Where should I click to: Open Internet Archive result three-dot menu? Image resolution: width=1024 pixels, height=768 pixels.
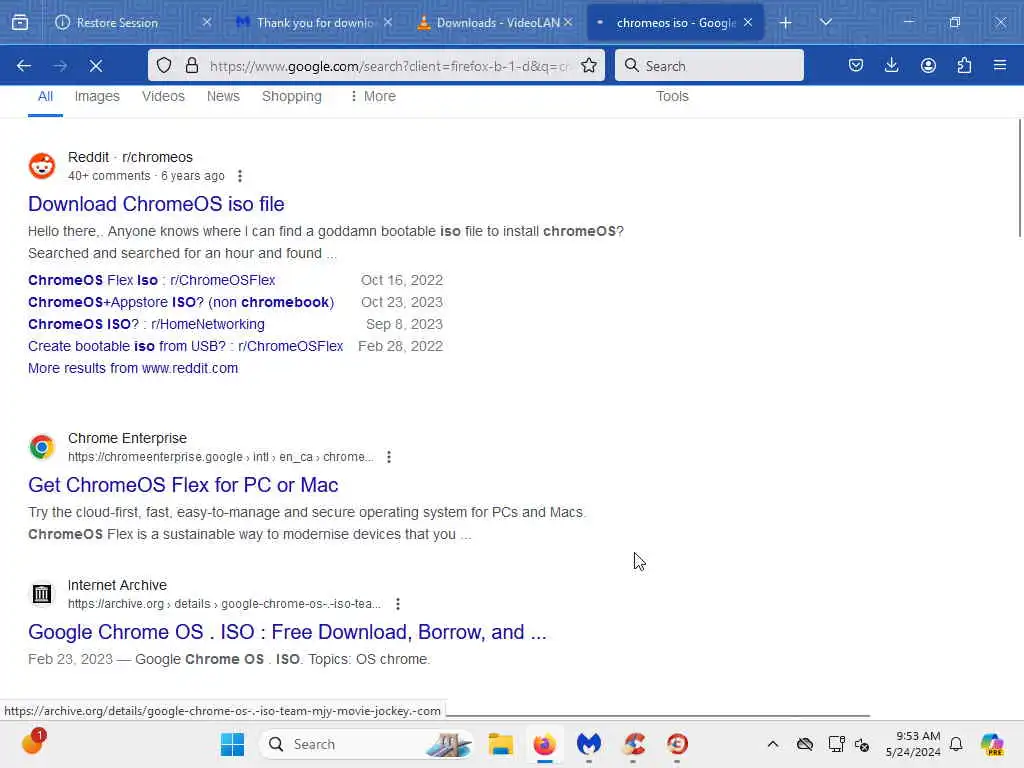(x=398, y=604)
